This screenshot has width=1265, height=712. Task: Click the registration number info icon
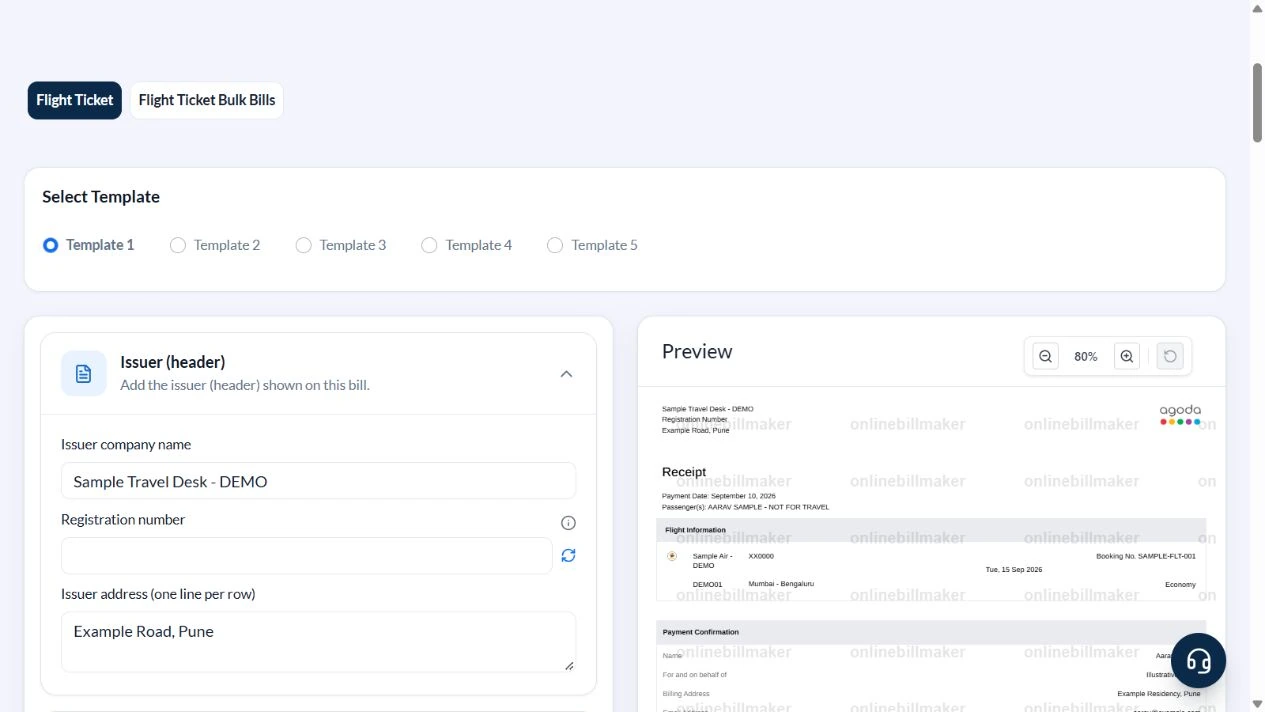[568, 523]
